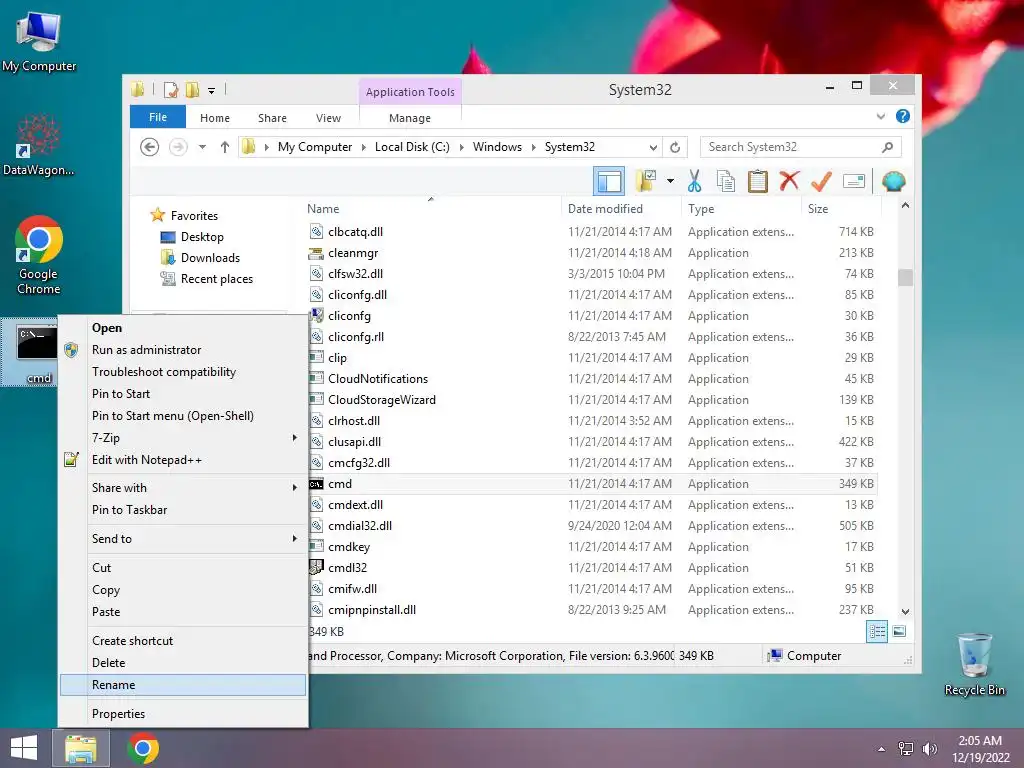Choose Edit with Notepad++ in the context menu
1024x768 pixels.
(183, 460)
